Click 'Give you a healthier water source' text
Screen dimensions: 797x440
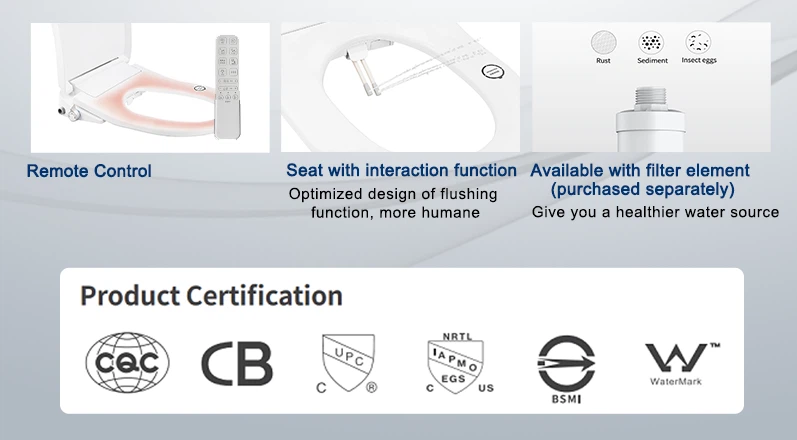click(655, 212)
